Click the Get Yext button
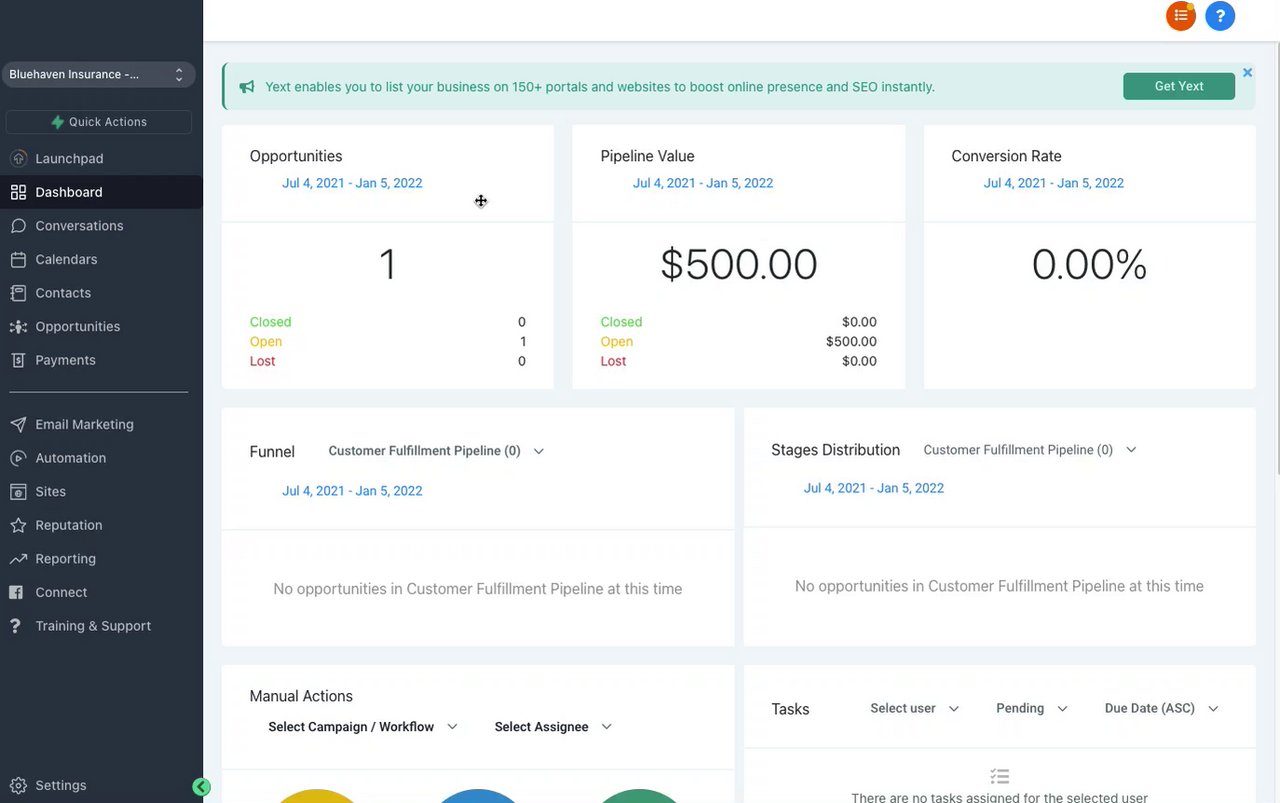1280x803 pixels. (x=1179, y=86)
